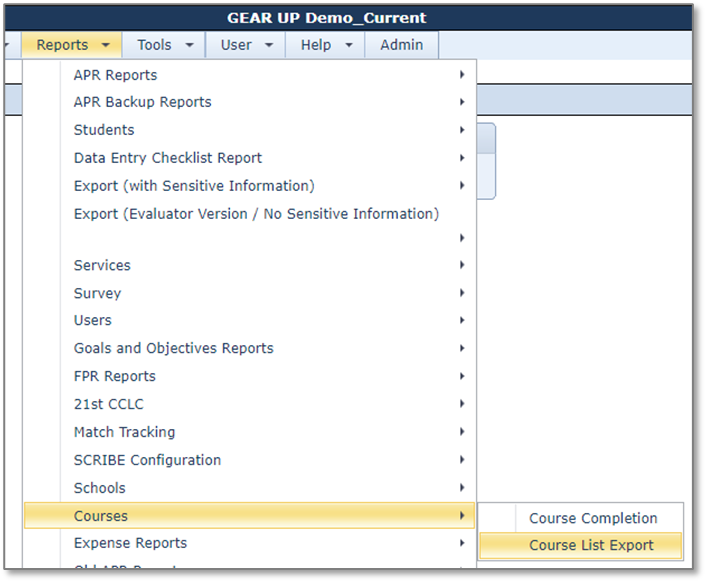This screenshot has height=582, width=707.
Task: Open the Tools menu
Action: coord(164,45)
